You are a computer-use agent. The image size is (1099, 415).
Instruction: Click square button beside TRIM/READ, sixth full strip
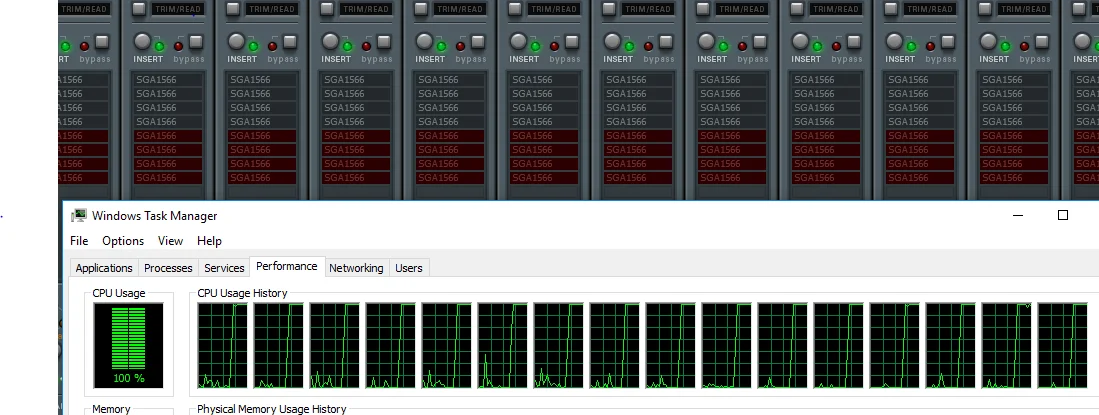608,8
